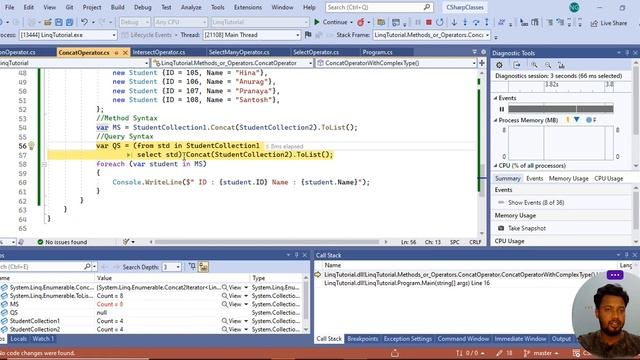Click the reset zoom diagnostics icon
The width and height of the screenshot is (640, 360).
(x=561, y=65)
